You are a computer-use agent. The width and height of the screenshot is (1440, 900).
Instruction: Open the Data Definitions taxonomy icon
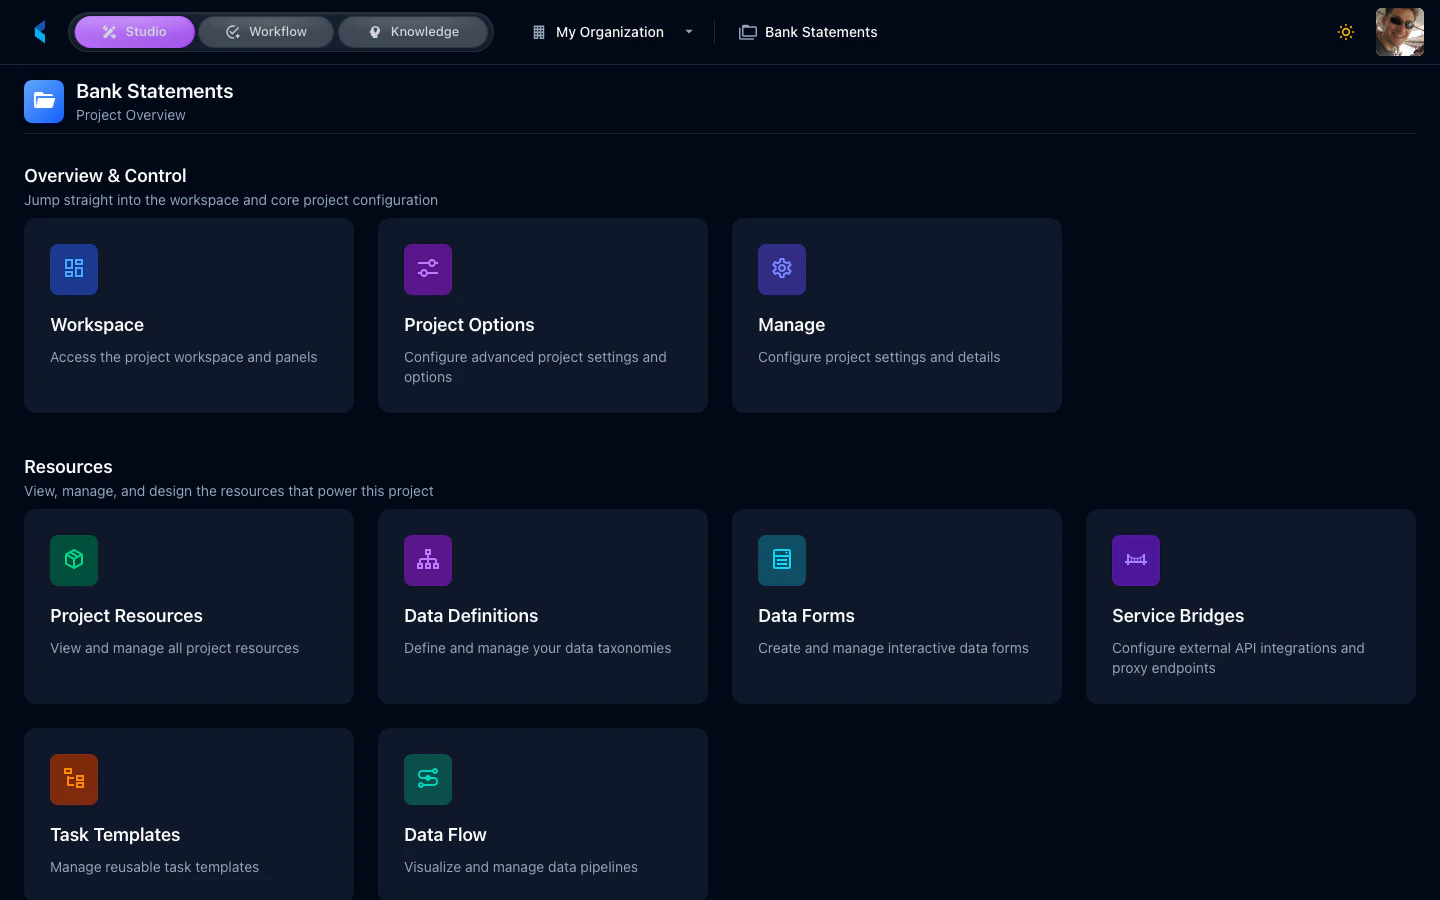(428, 560)
